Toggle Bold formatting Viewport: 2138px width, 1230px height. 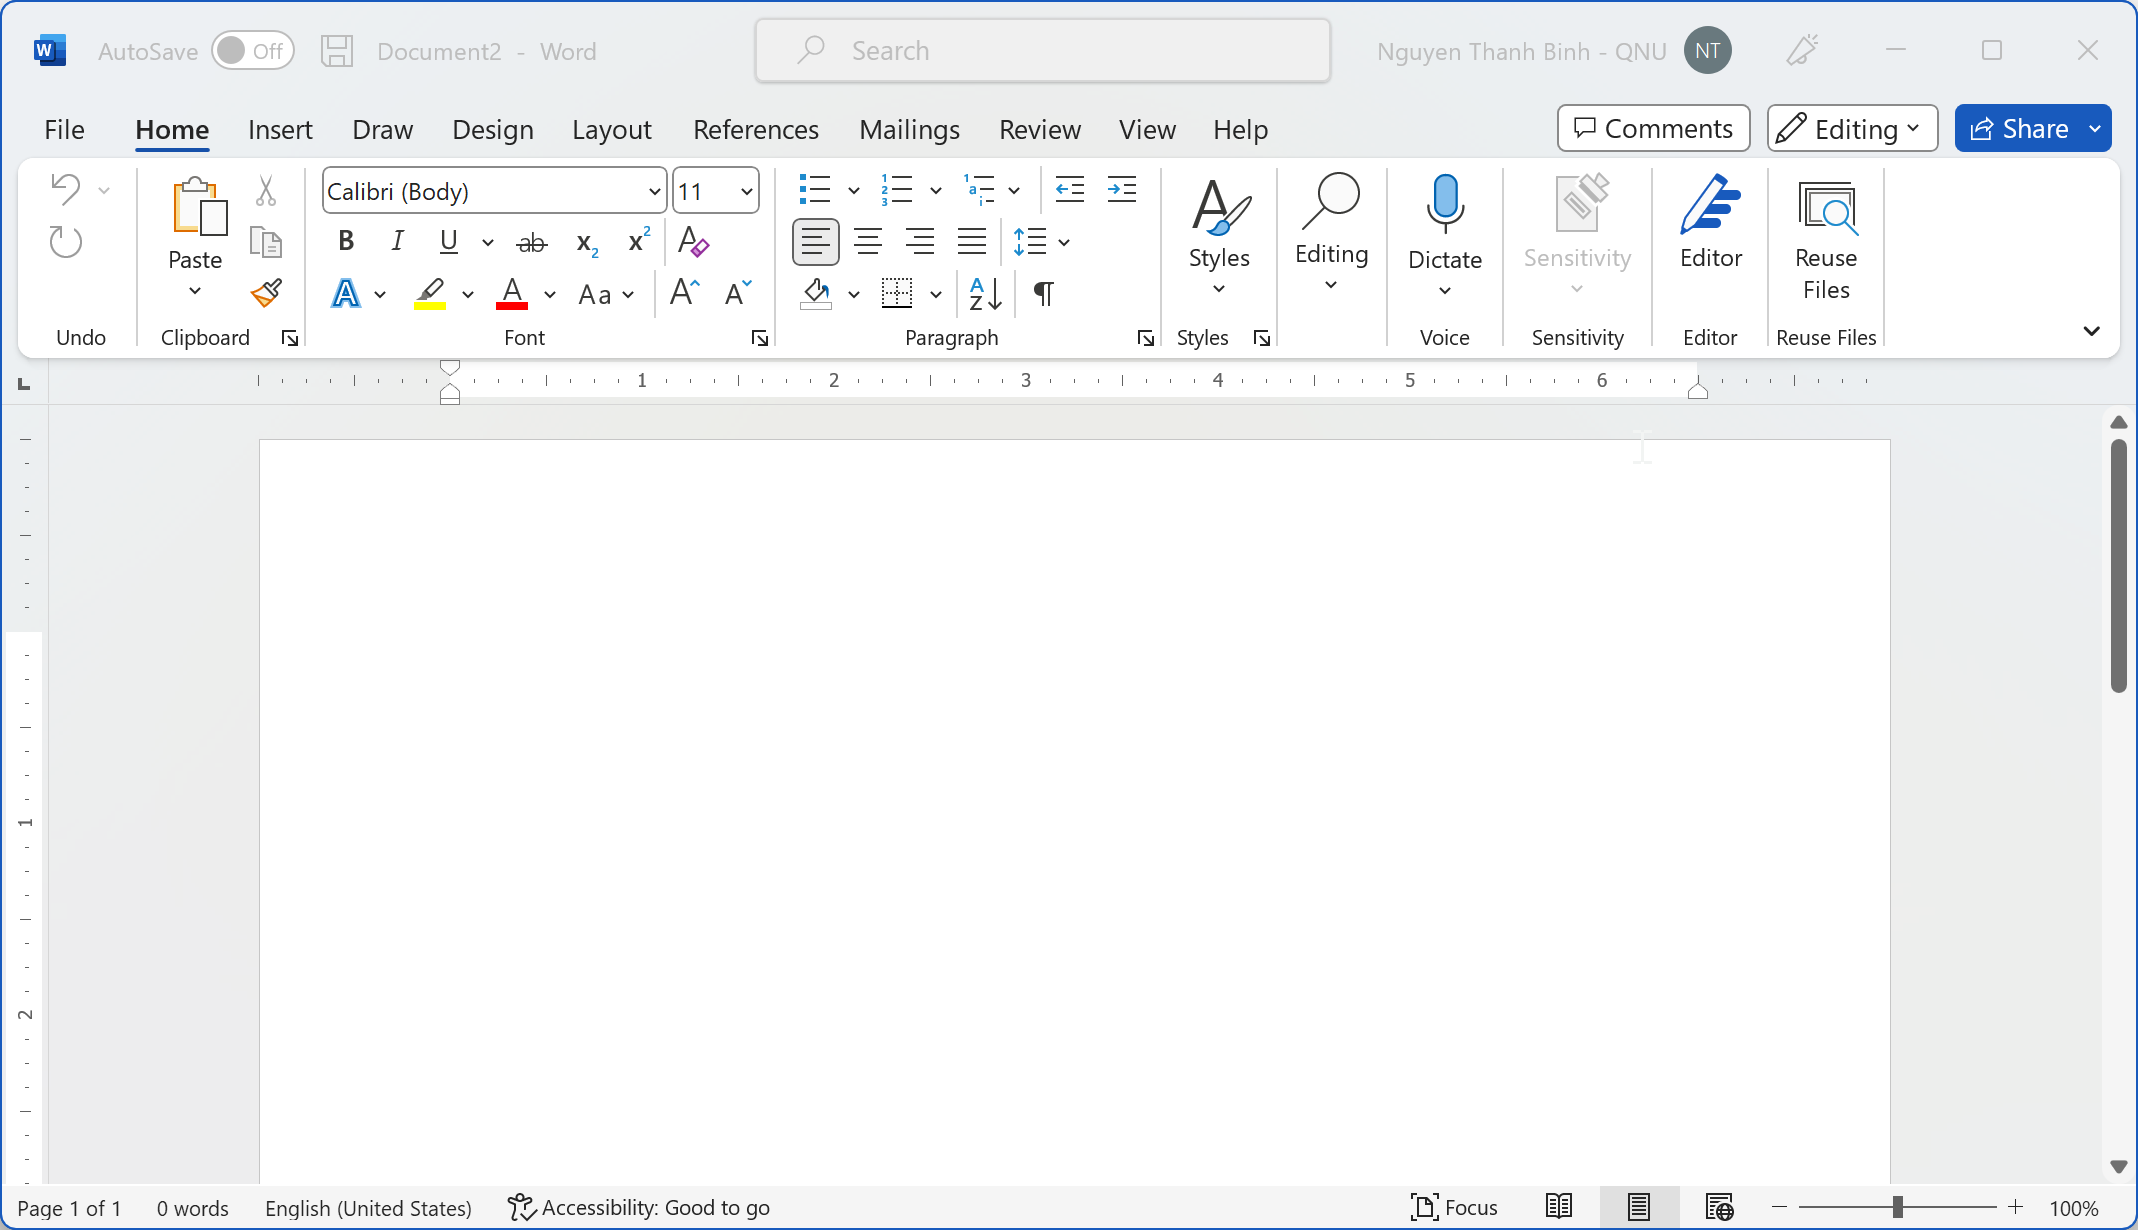pos(346,241)
